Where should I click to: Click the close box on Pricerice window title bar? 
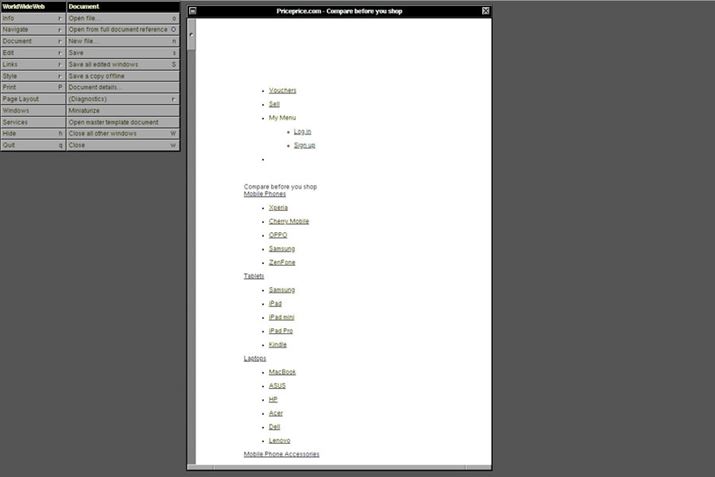[x=486, y=11]
